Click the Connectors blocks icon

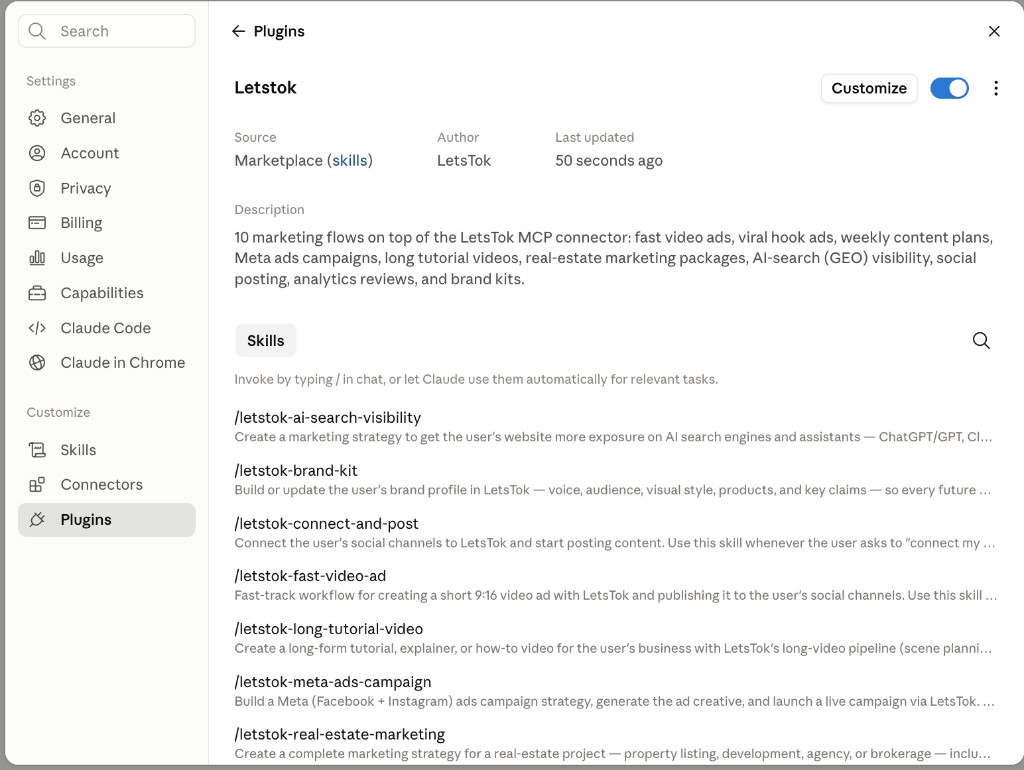point(37,485)
